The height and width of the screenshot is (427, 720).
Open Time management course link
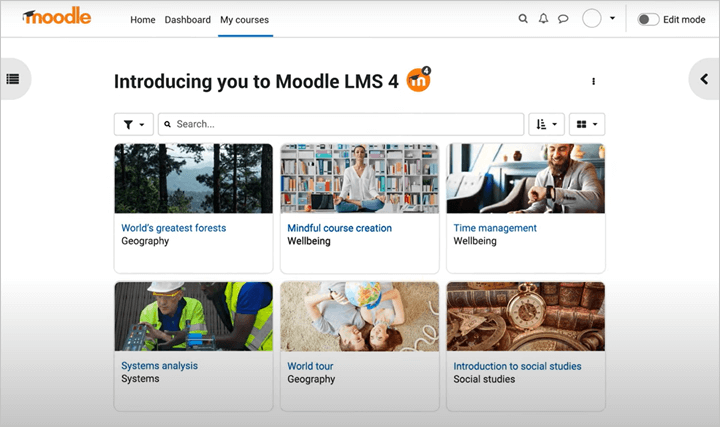coord(495,228)
